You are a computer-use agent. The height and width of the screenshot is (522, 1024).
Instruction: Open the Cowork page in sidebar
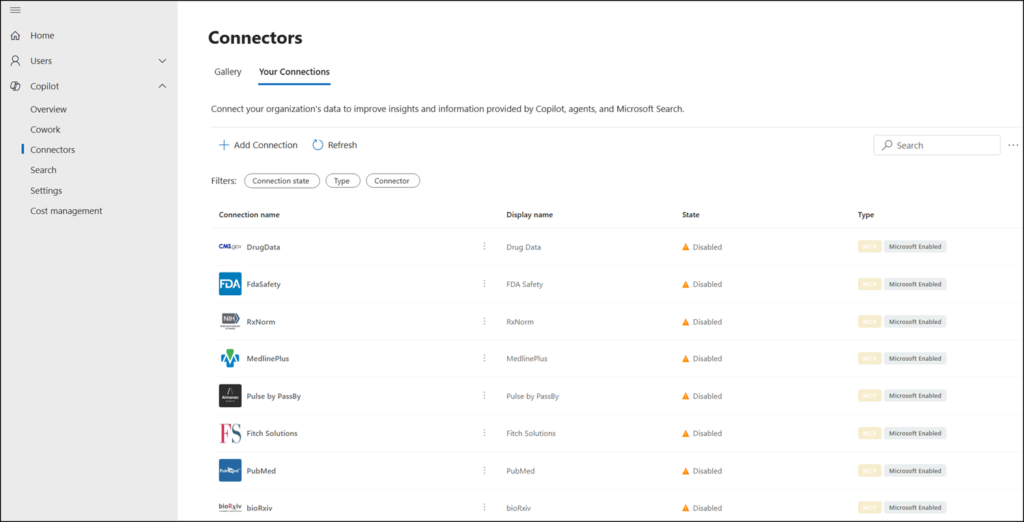pyautogui.click(x=45, y=129)
